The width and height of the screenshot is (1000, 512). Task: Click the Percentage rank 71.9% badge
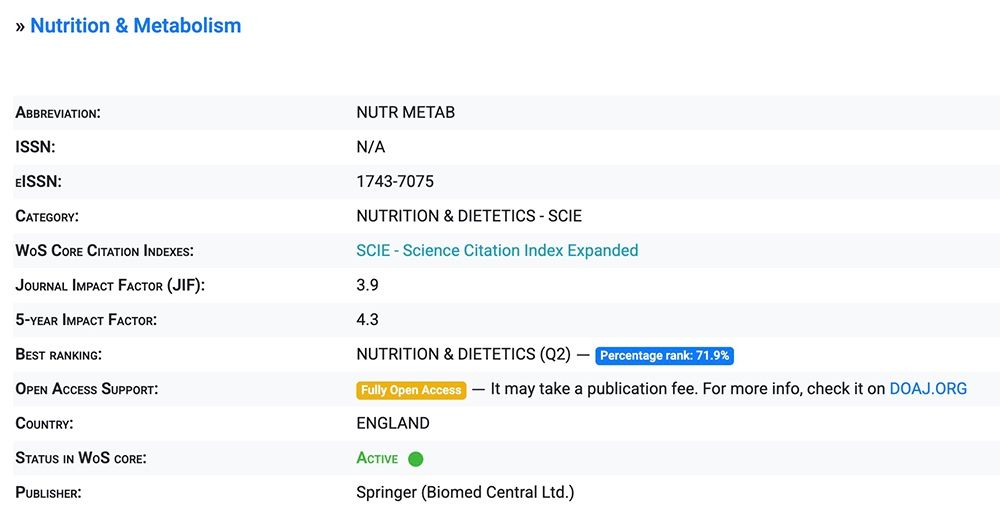tap(665, 356)
